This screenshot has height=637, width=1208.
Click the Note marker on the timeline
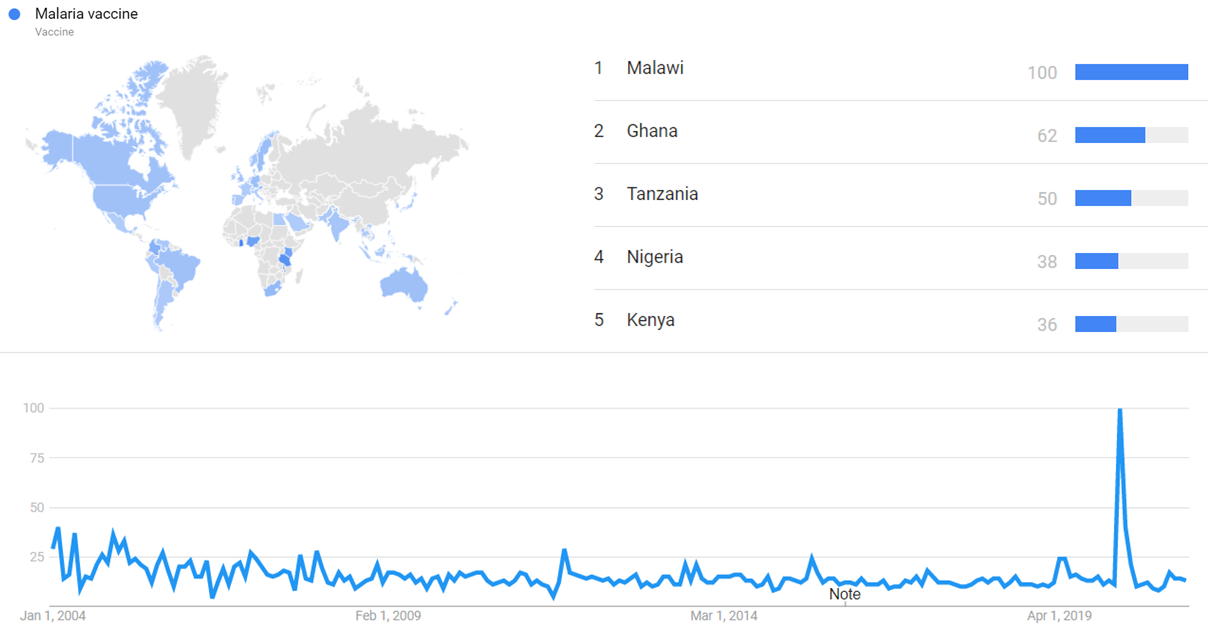tap(845, 594)
